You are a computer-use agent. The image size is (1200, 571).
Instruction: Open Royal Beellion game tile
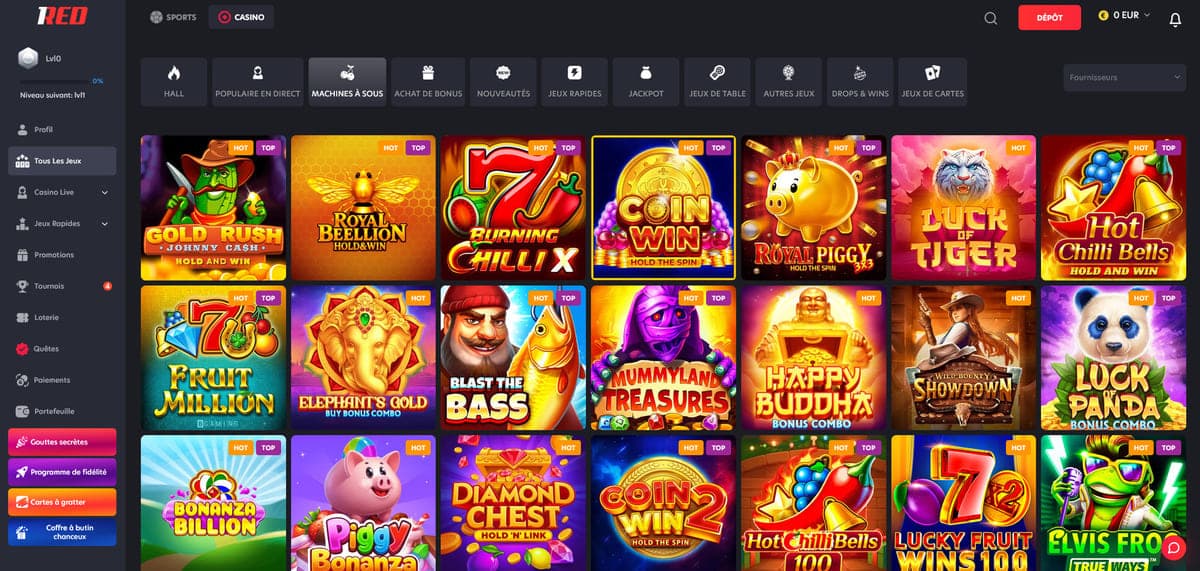click(363, 208)
